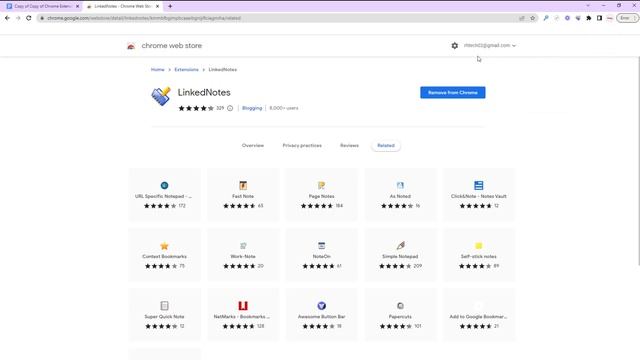This screenshot has width=640, height=360.
Task: Open a new tab with the plus button
Action: pyautogui.click(x=170, y=6)
